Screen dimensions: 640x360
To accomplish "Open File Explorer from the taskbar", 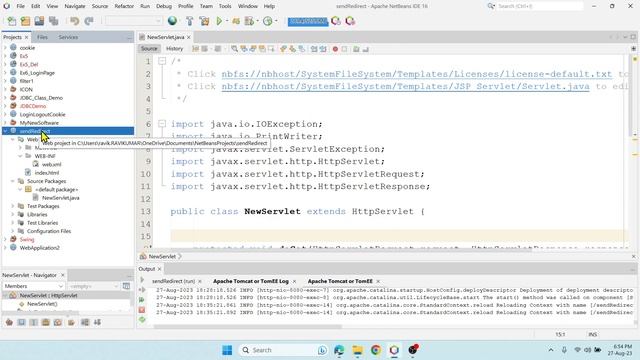I will 358,350.
